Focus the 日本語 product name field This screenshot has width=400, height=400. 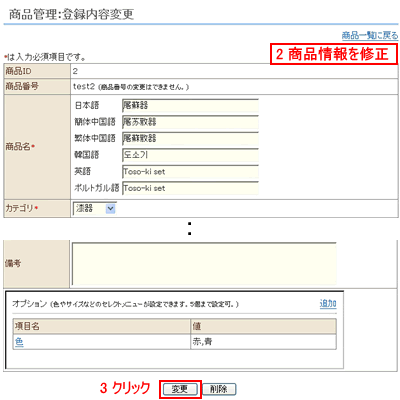coord(190,106)
